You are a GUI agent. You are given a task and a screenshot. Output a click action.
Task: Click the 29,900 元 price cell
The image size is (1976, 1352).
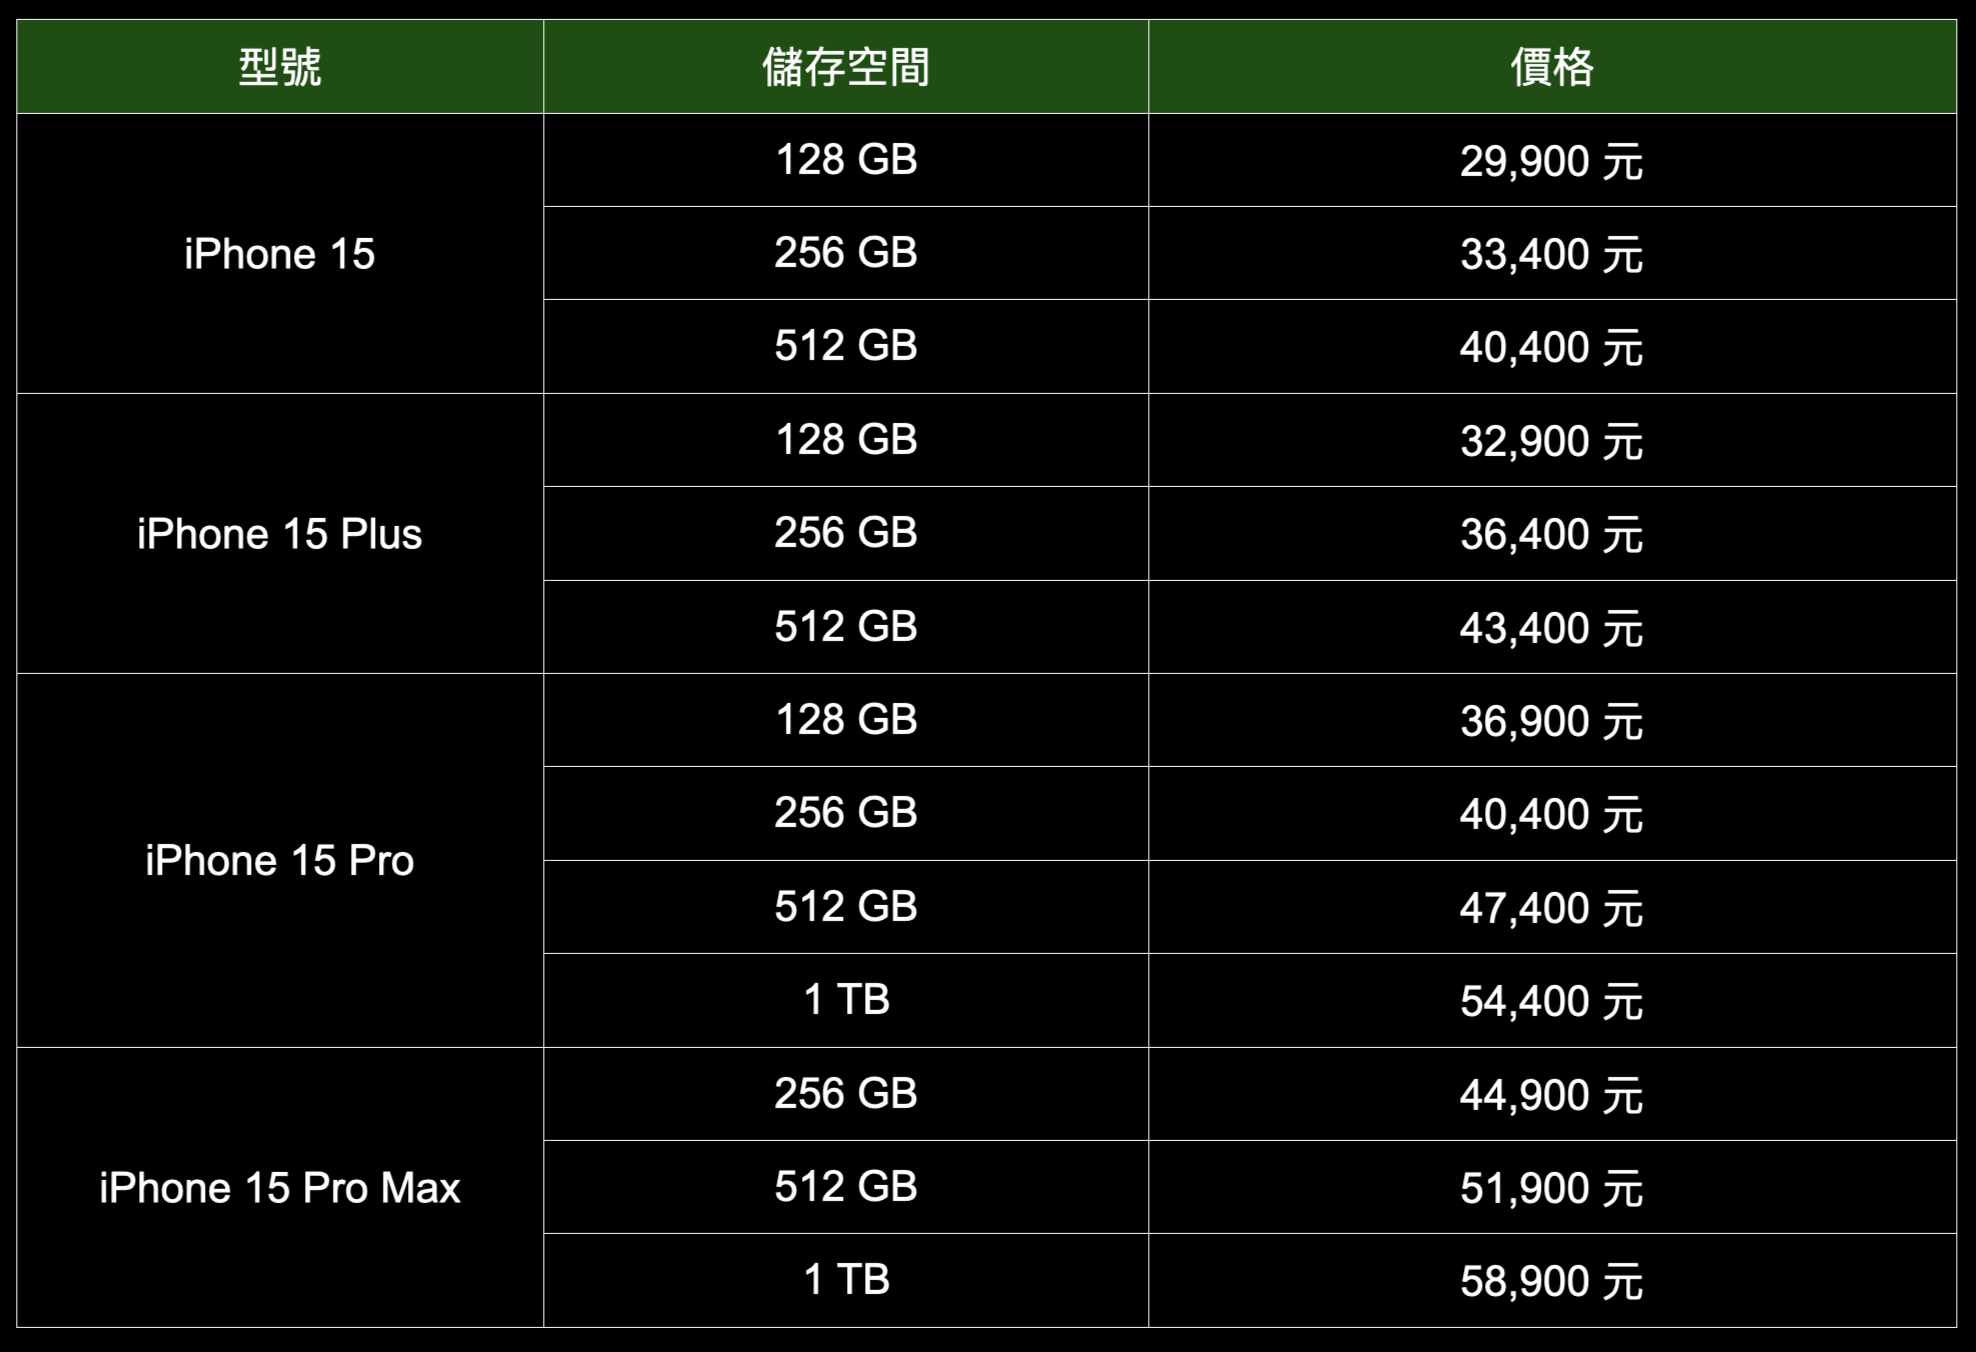point(1552,161)
